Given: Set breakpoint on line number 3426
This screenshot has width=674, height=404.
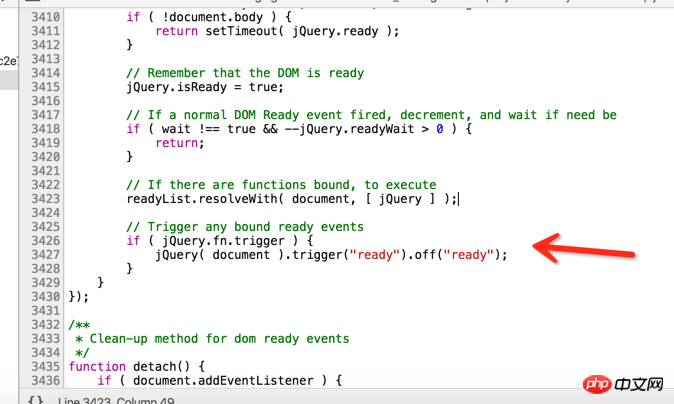Looking at the screenshot, I should (46, 241).
